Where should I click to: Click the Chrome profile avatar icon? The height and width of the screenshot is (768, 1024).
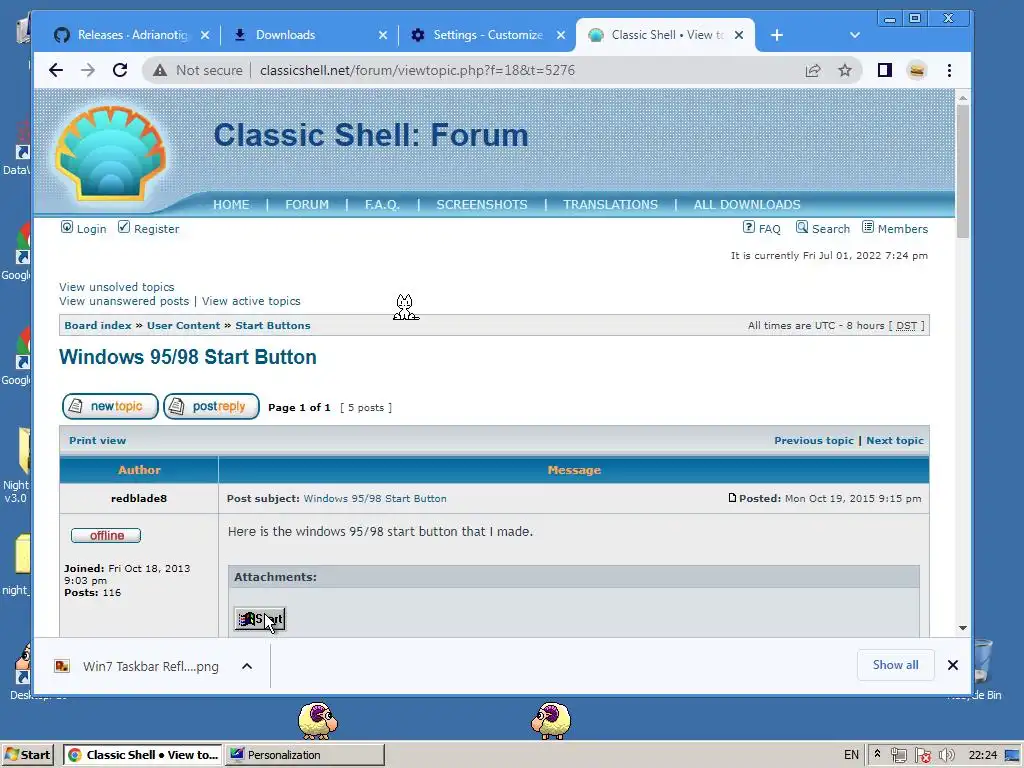click(917, 71)
